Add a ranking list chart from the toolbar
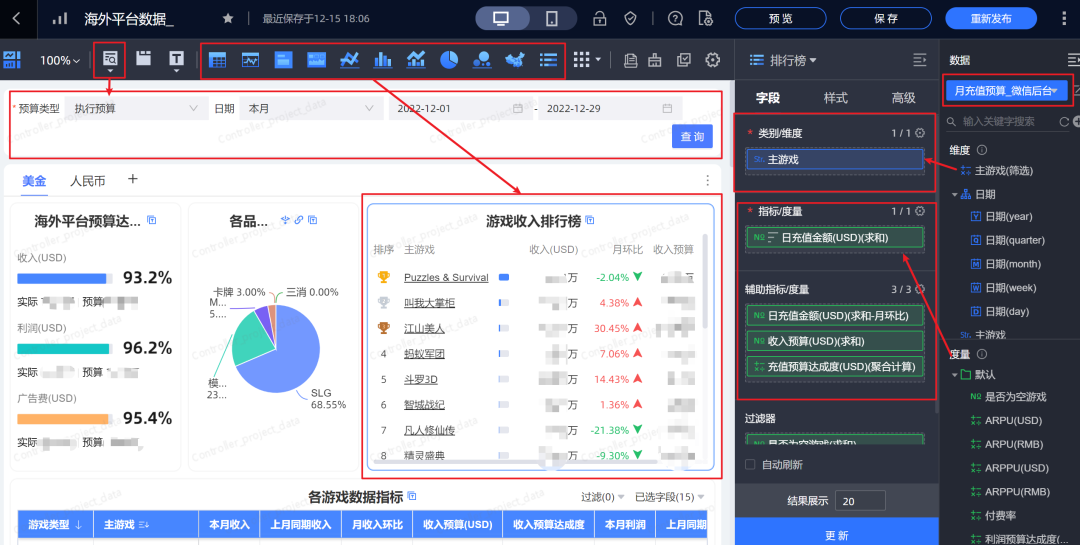Screen dimensions: 1080x545 pyautogui.click(x=548, y=60)
